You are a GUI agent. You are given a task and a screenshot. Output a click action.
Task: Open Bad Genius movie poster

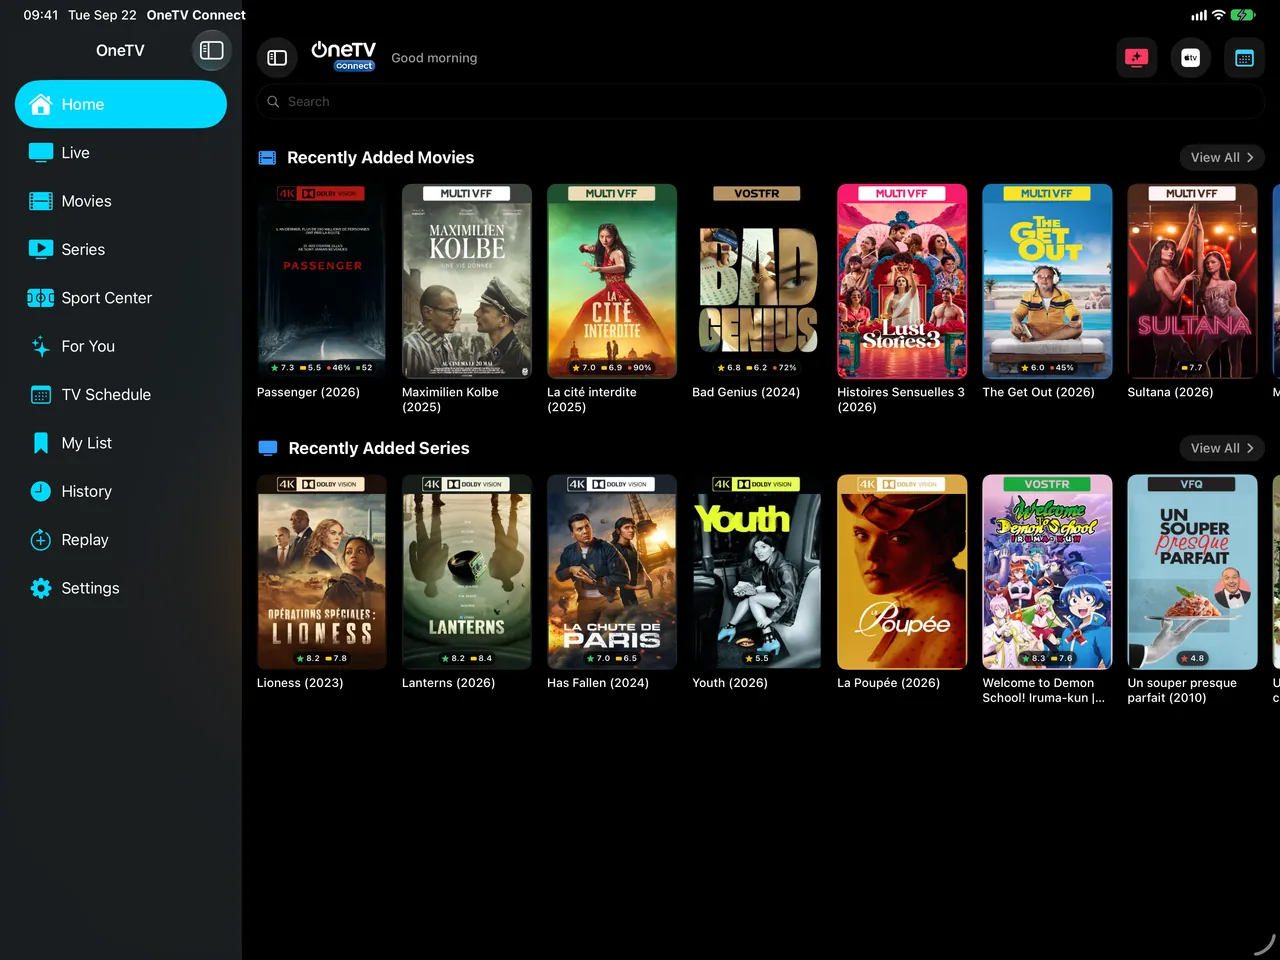pyautogui.click(x=757, y=281)
